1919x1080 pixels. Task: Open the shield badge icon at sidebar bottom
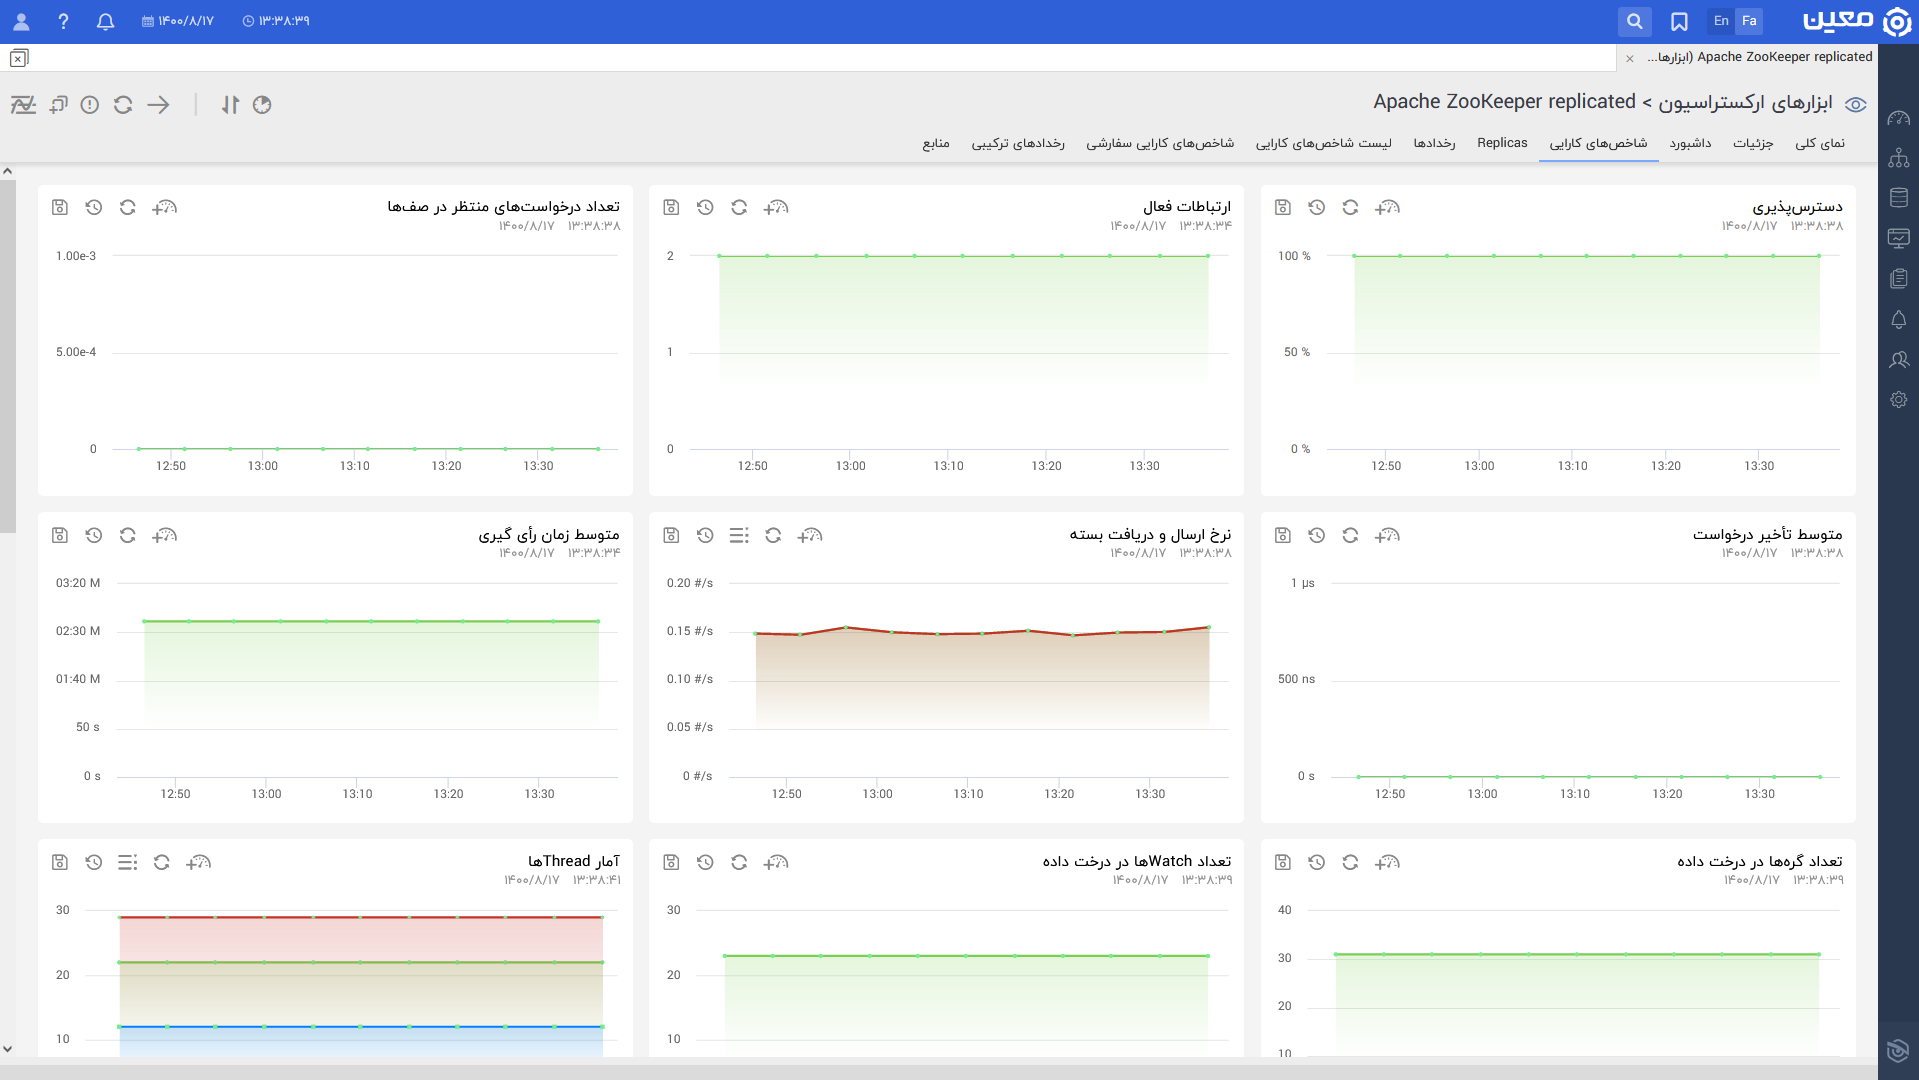pos(1898,1050)
